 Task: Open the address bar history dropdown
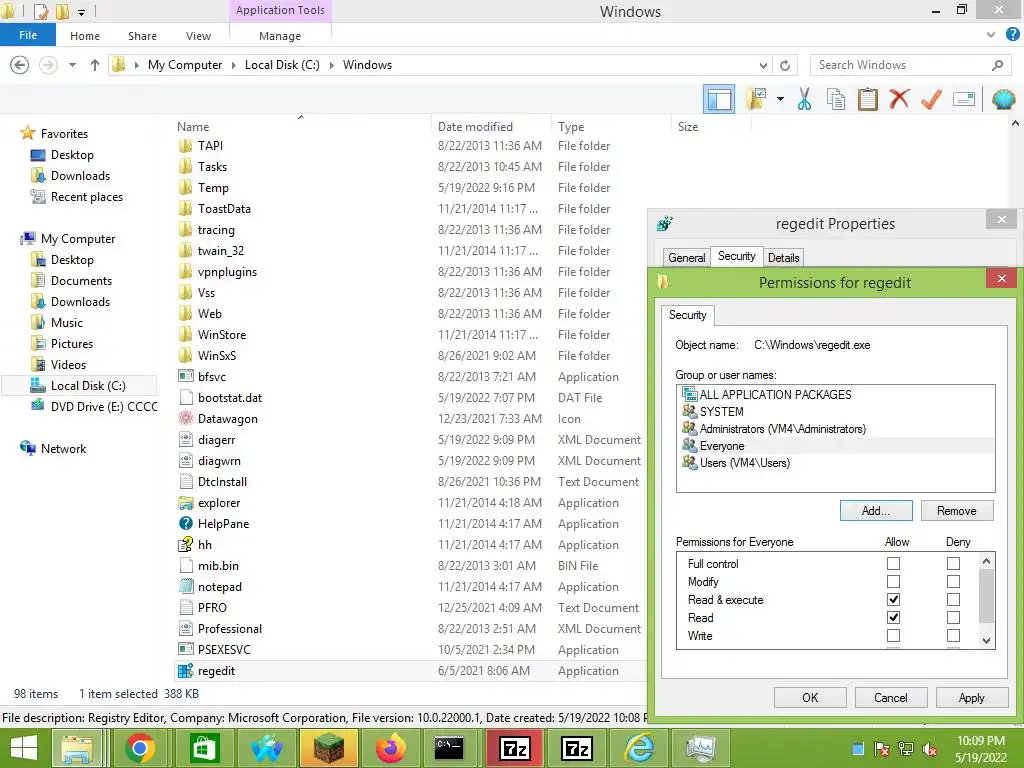tap(763, 65)
